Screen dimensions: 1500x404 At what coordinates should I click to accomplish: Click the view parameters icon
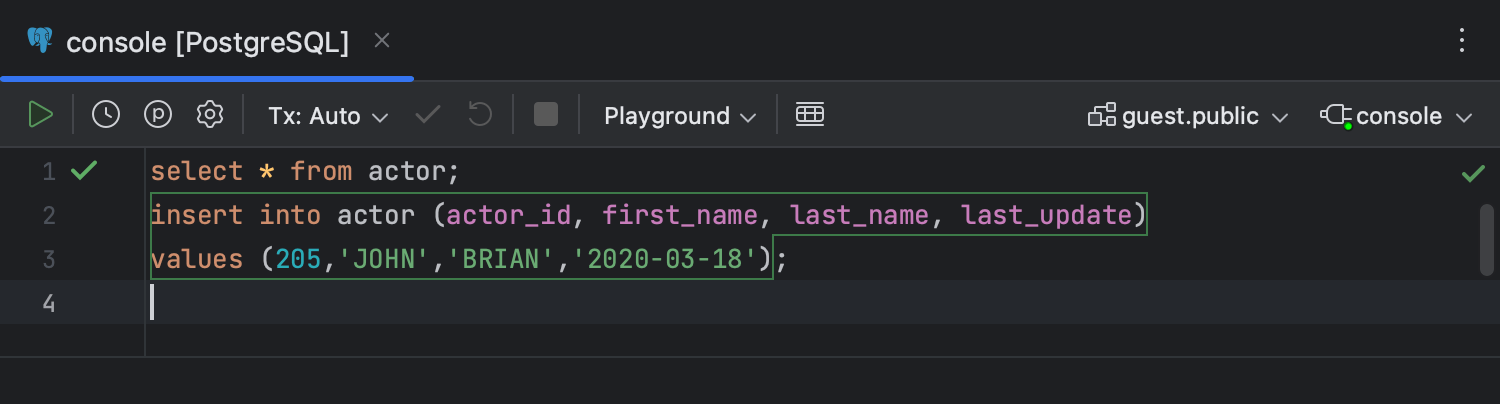tap(158, 115)
